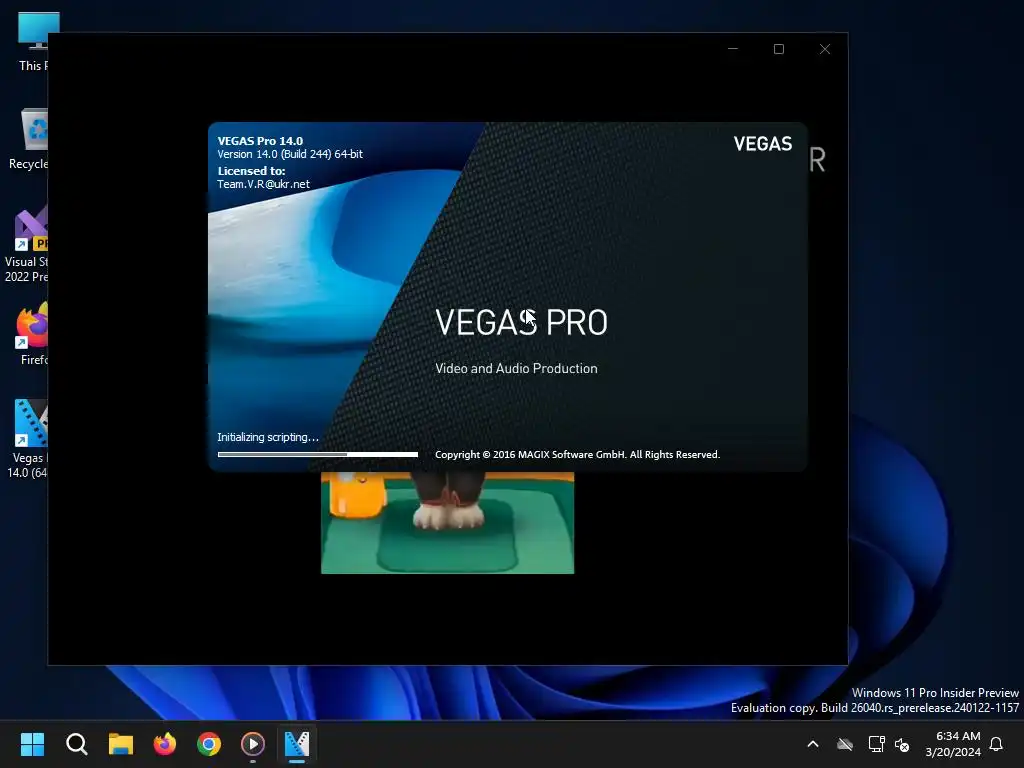Click the video frame below the splash
Image resolution: width=1024 pixels, height=768 pixels.
point(447,522)
